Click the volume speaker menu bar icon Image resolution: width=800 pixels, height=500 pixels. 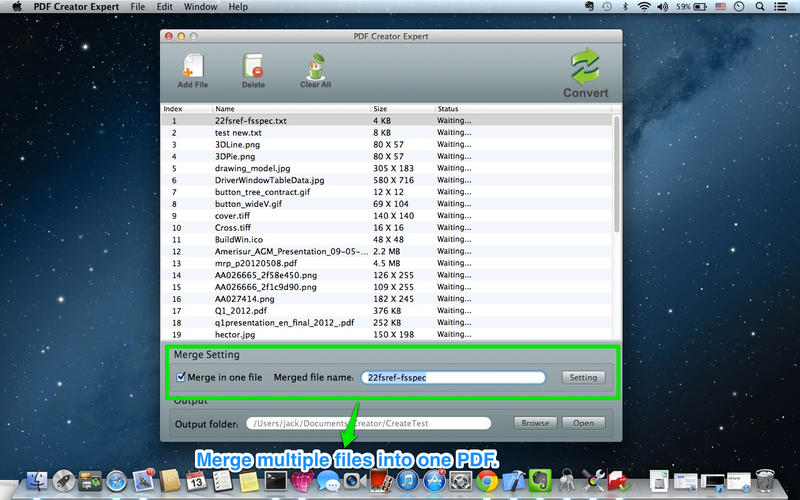pyautogui.click(x=662, y=7)
